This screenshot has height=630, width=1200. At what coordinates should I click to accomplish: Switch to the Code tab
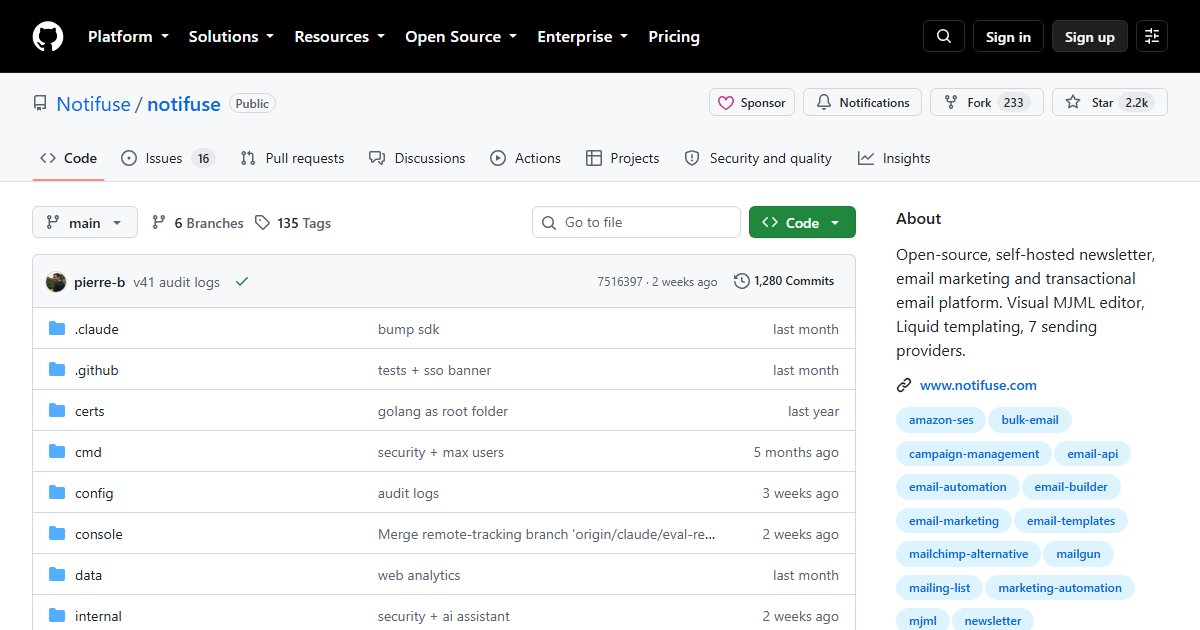[x=68, y=158]
